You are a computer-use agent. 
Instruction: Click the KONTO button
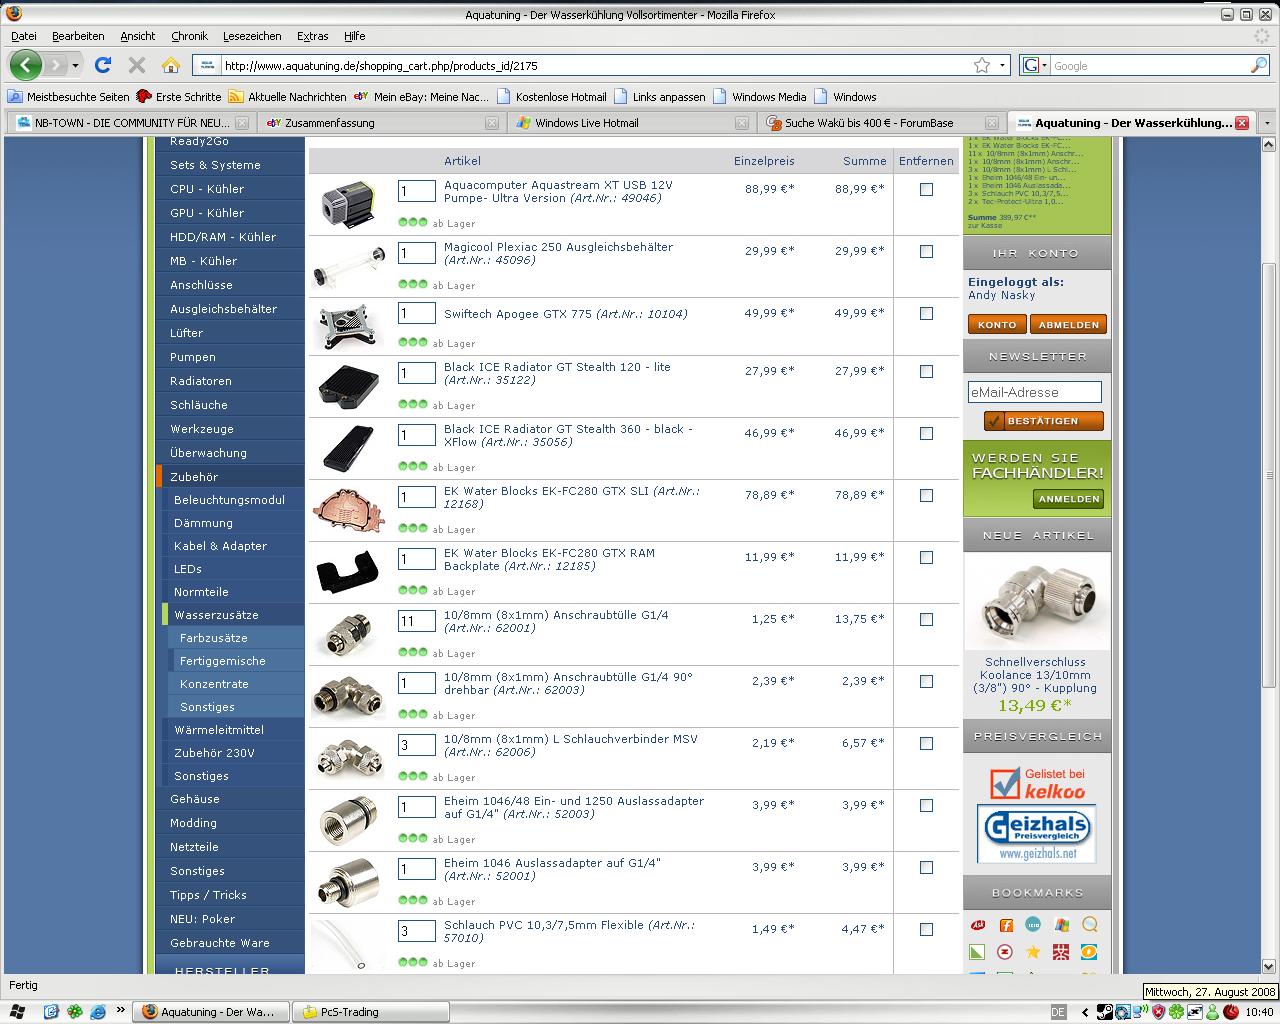(x=997, y=325)
